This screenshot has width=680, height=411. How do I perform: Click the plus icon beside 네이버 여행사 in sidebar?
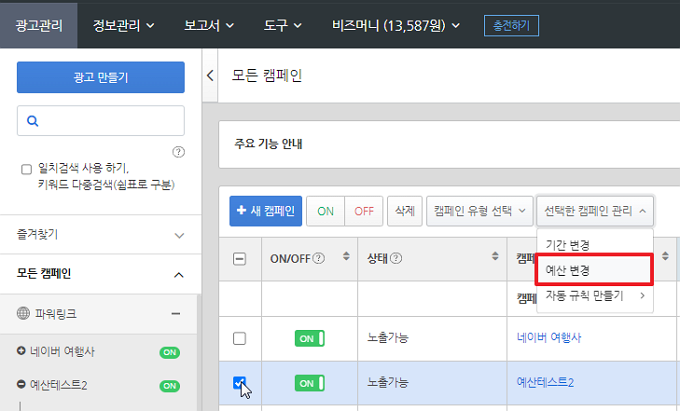(x=22, y=352)
